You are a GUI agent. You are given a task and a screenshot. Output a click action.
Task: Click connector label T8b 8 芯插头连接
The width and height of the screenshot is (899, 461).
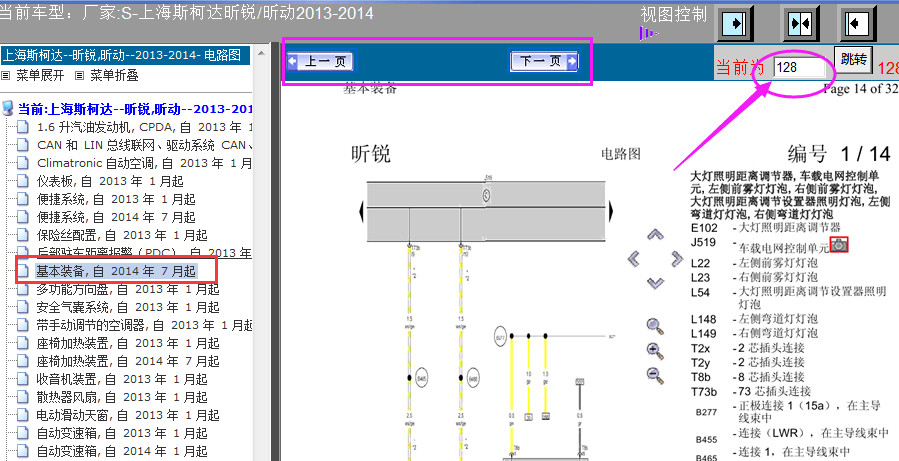tap(748, 377)
